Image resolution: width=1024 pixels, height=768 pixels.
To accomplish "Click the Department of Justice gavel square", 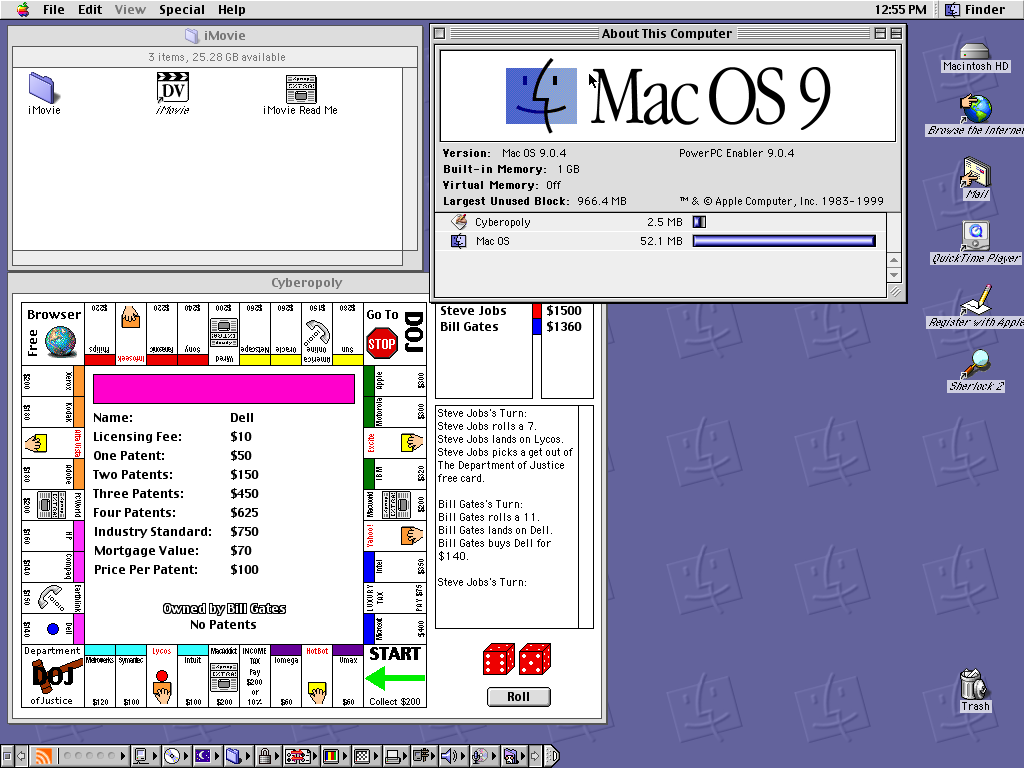I will pos(53,676).
